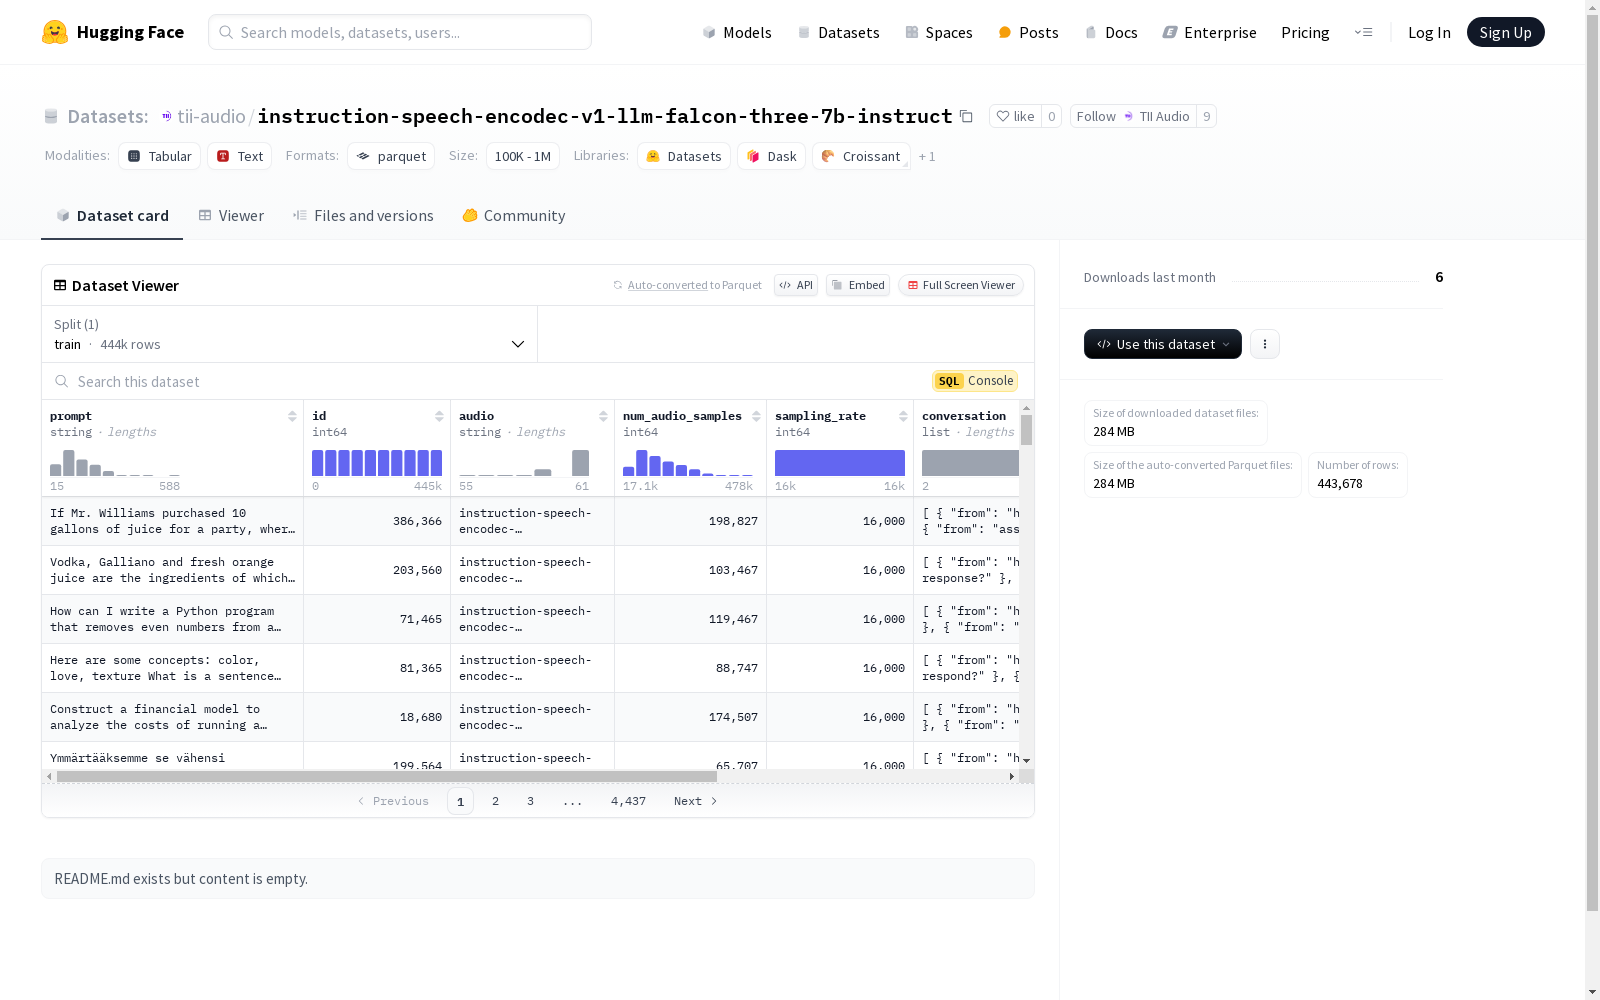1600x1000 pixels.
Task: Switch to the Dataset card tab
Action: click(112, 216)
